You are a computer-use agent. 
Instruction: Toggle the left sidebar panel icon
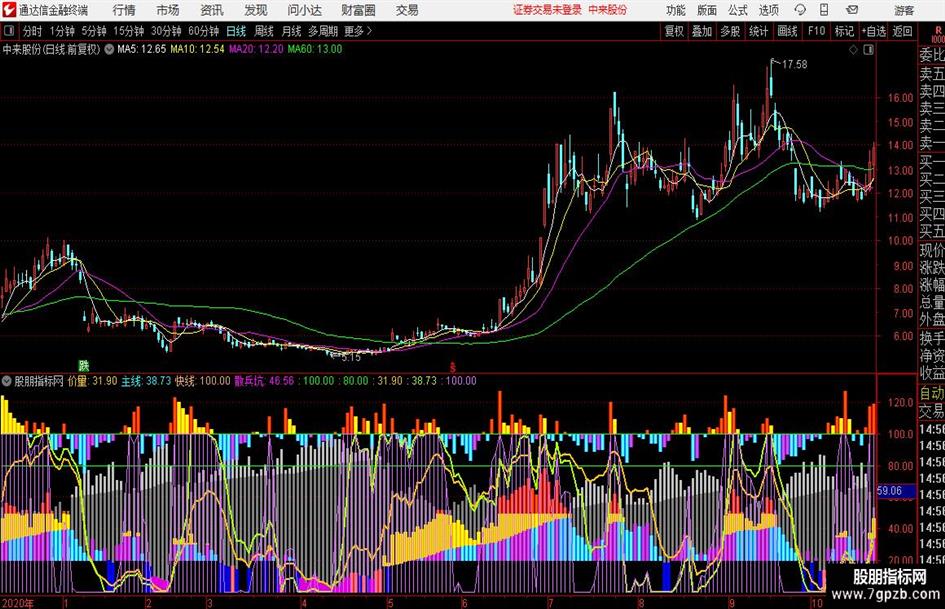pos(9,31)
